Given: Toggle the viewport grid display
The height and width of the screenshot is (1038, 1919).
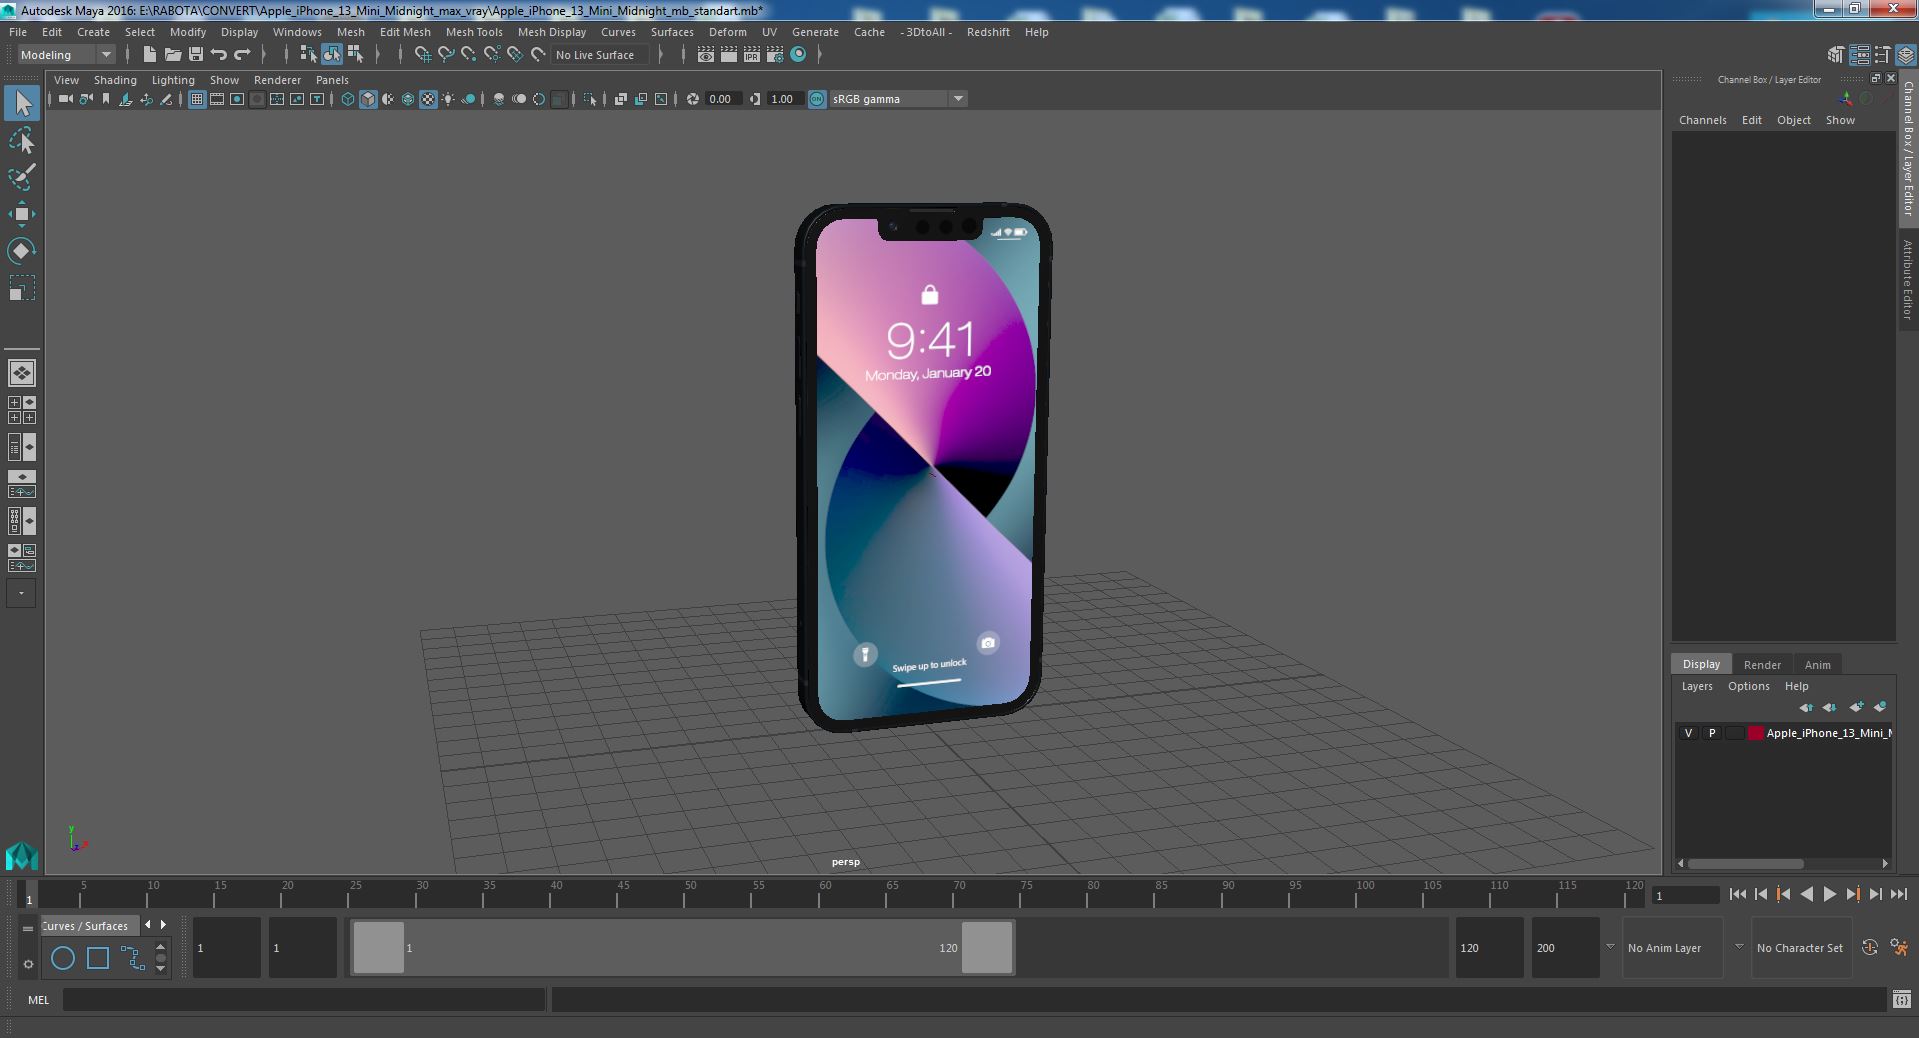Looking at the screenshot, I should 197,99.
